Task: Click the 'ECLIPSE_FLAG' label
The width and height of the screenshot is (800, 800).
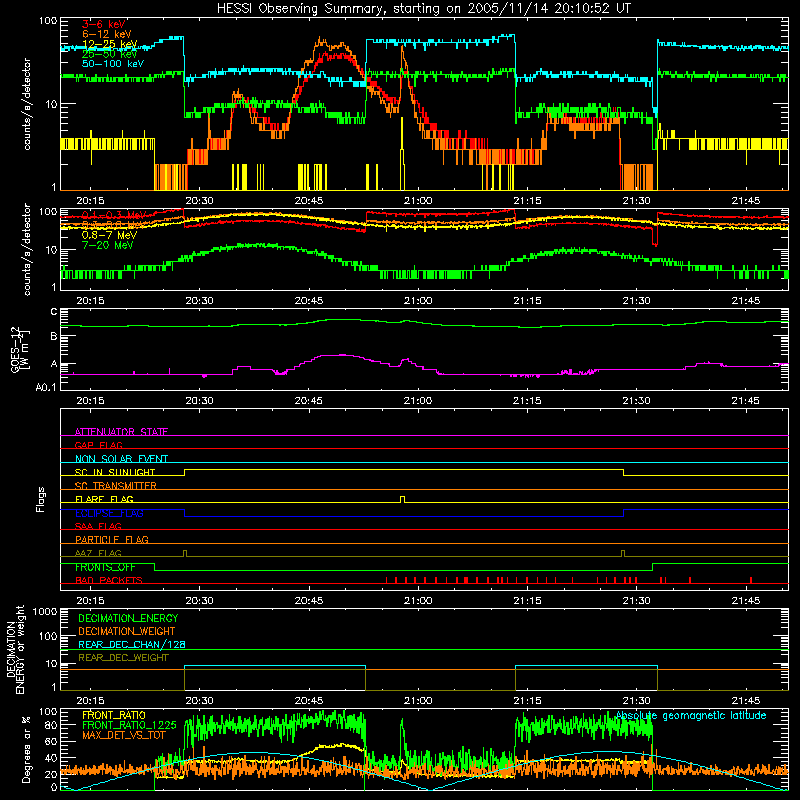Action: (109, 513)
